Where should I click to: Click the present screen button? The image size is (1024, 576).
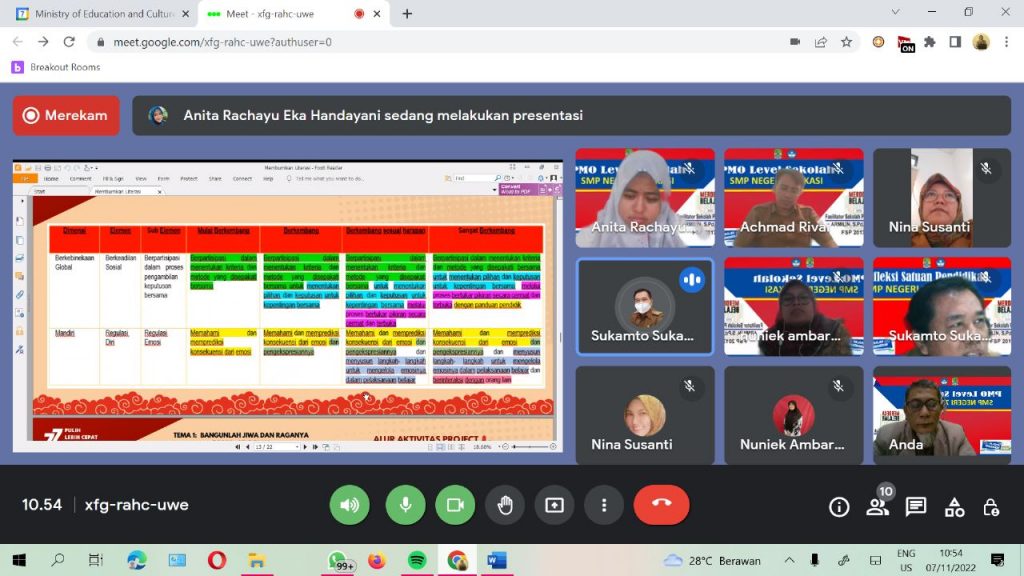554,505
